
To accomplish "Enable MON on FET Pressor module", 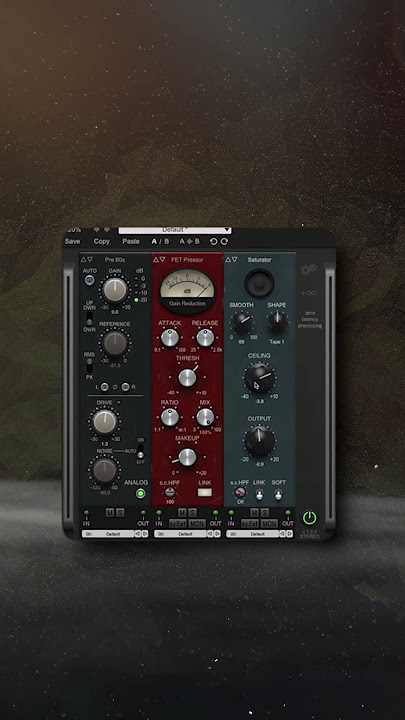I will (x=197, y=523).
